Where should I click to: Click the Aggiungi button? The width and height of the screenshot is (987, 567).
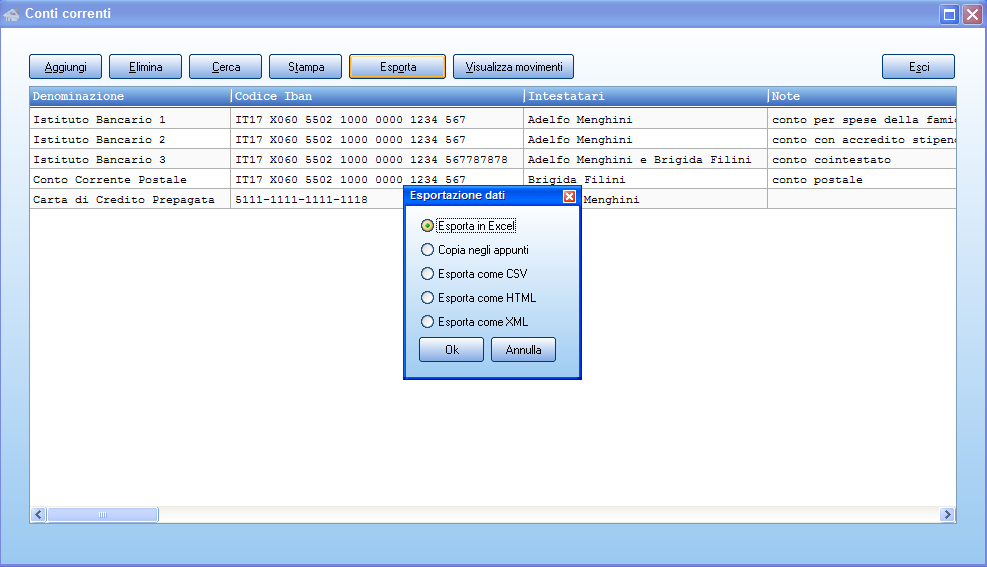pos(65,67)
